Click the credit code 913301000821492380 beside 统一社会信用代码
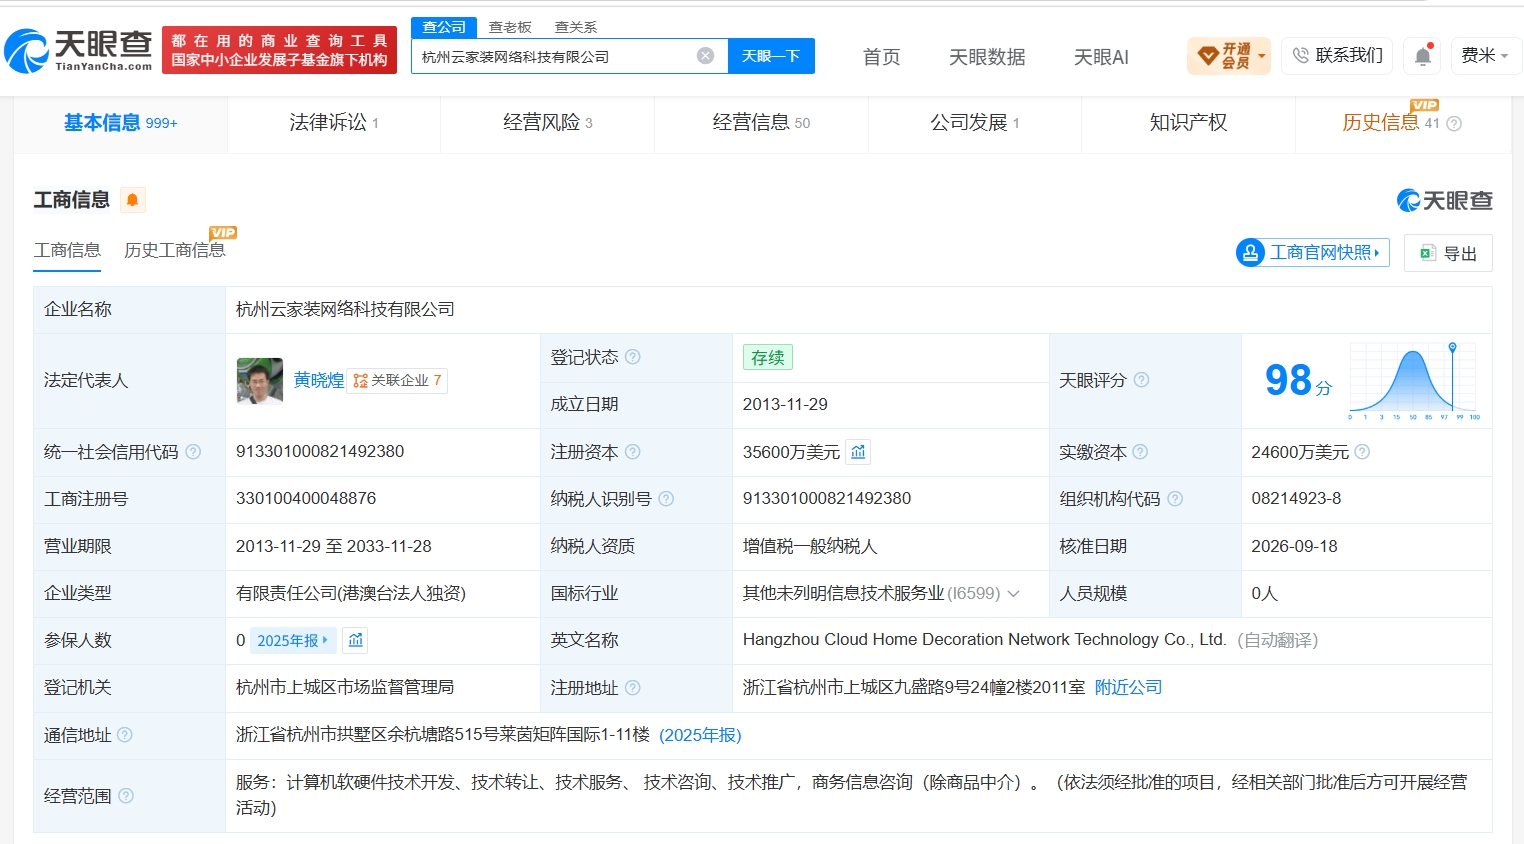The width and height of the screenshot is (1524, 844). point(320,452)
